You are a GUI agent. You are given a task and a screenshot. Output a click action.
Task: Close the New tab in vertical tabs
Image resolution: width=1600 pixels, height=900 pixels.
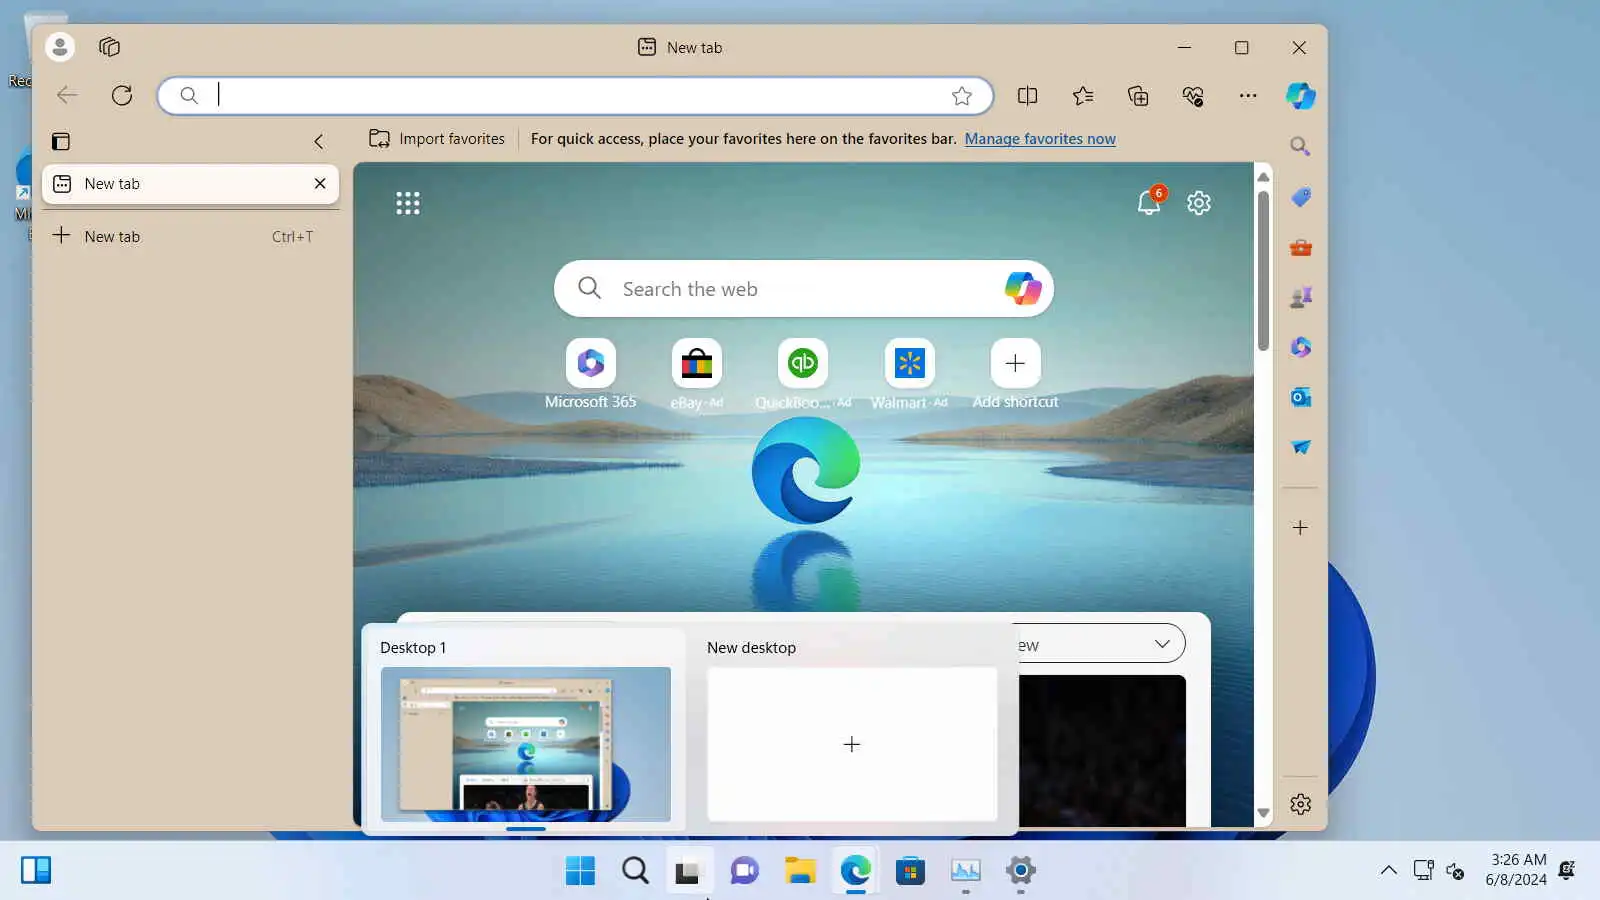coord(320,184)
